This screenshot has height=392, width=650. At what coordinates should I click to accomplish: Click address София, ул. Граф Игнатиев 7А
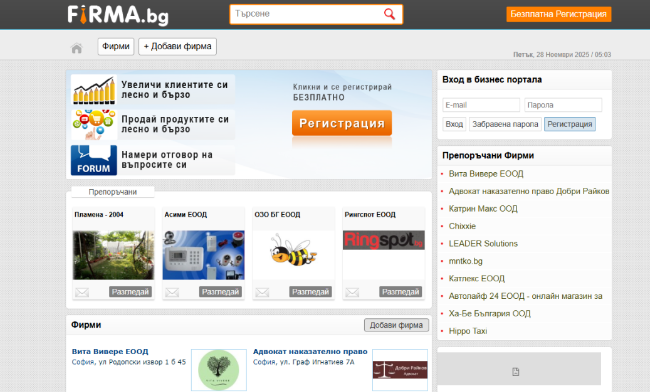(x=303, y=362)
